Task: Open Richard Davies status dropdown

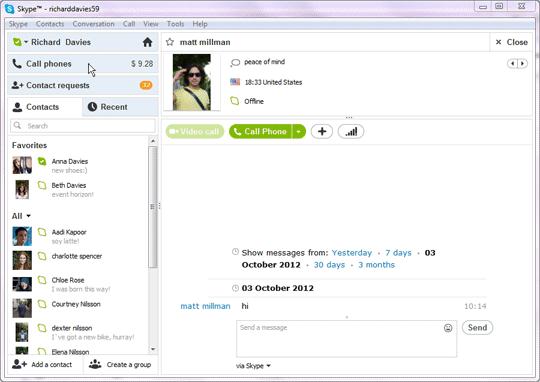Action: click(20, 42)
